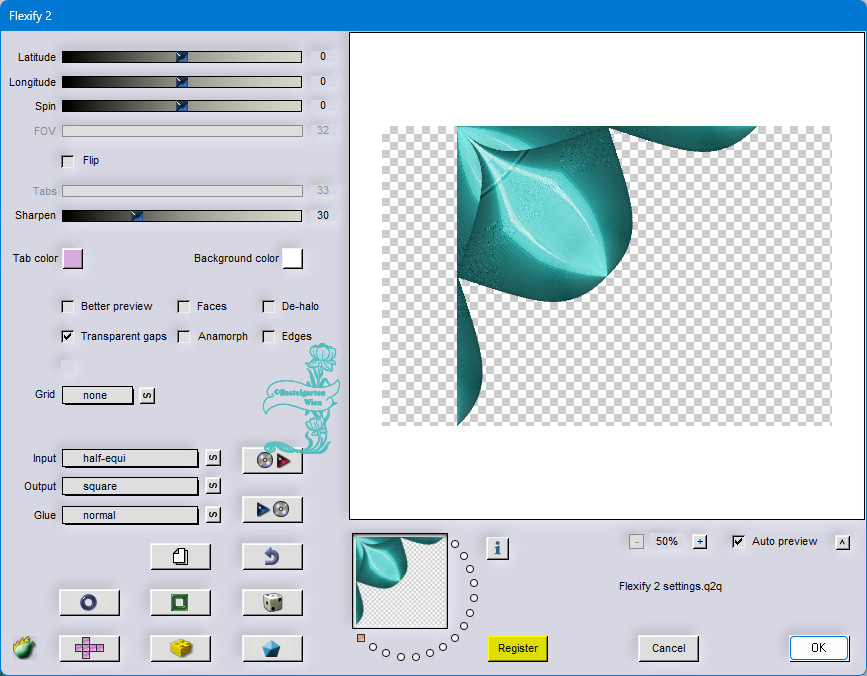
Task: Click the Latitude slider track
Action: tap(182, 56)
